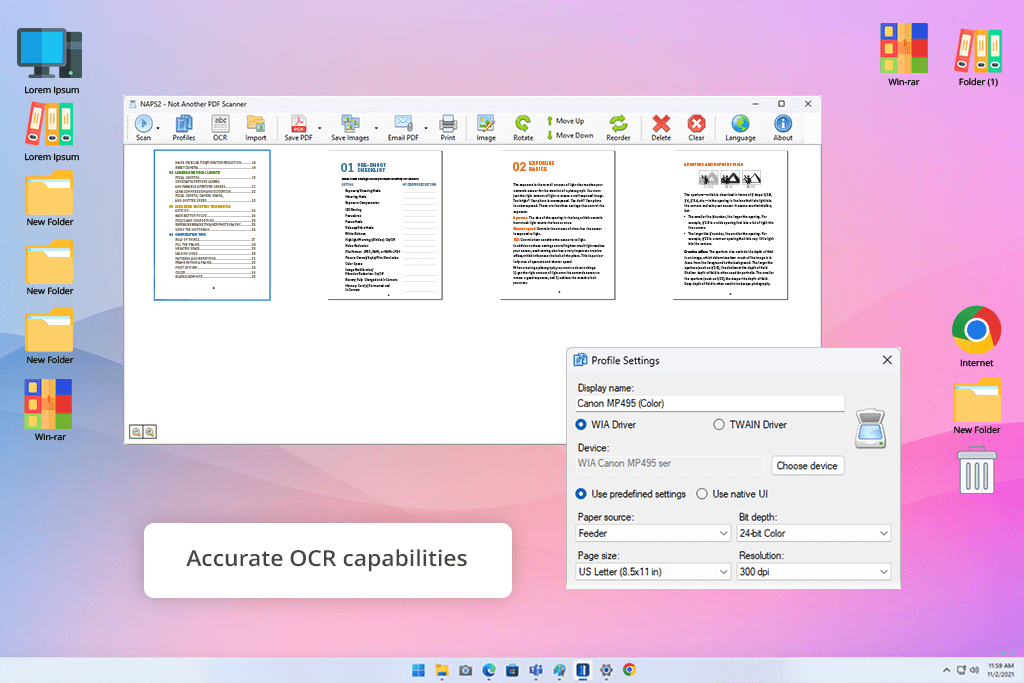Import a file using Import
This screenshot has height=683, width=1024.
pyautogui.click(x=255, y=127)
